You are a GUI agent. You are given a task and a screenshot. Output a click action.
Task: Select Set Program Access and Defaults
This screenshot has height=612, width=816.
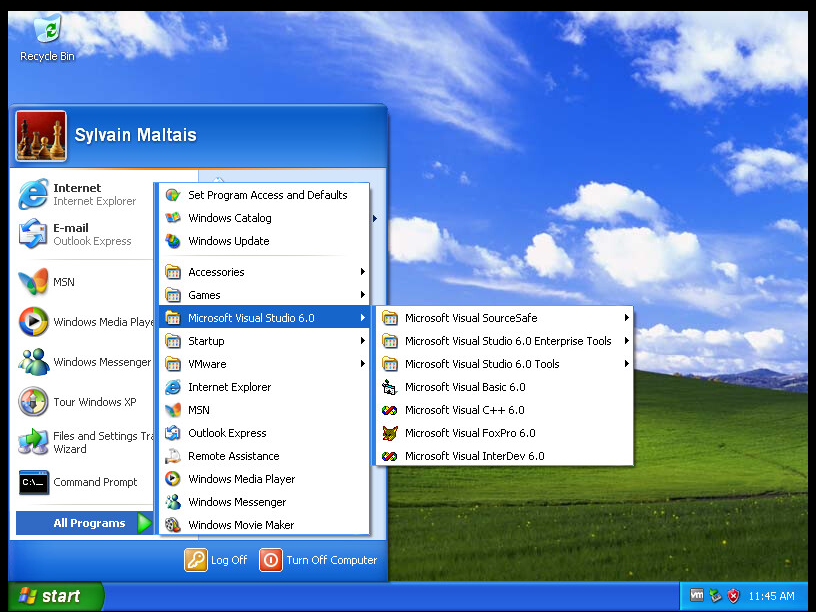267,195
